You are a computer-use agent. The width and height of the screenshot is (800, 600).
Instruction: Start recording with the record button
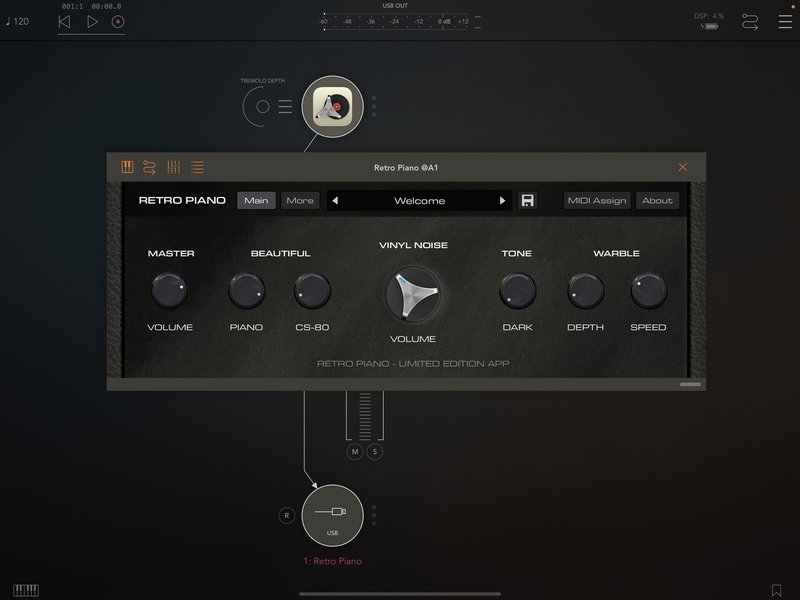[x=118, y=22]
